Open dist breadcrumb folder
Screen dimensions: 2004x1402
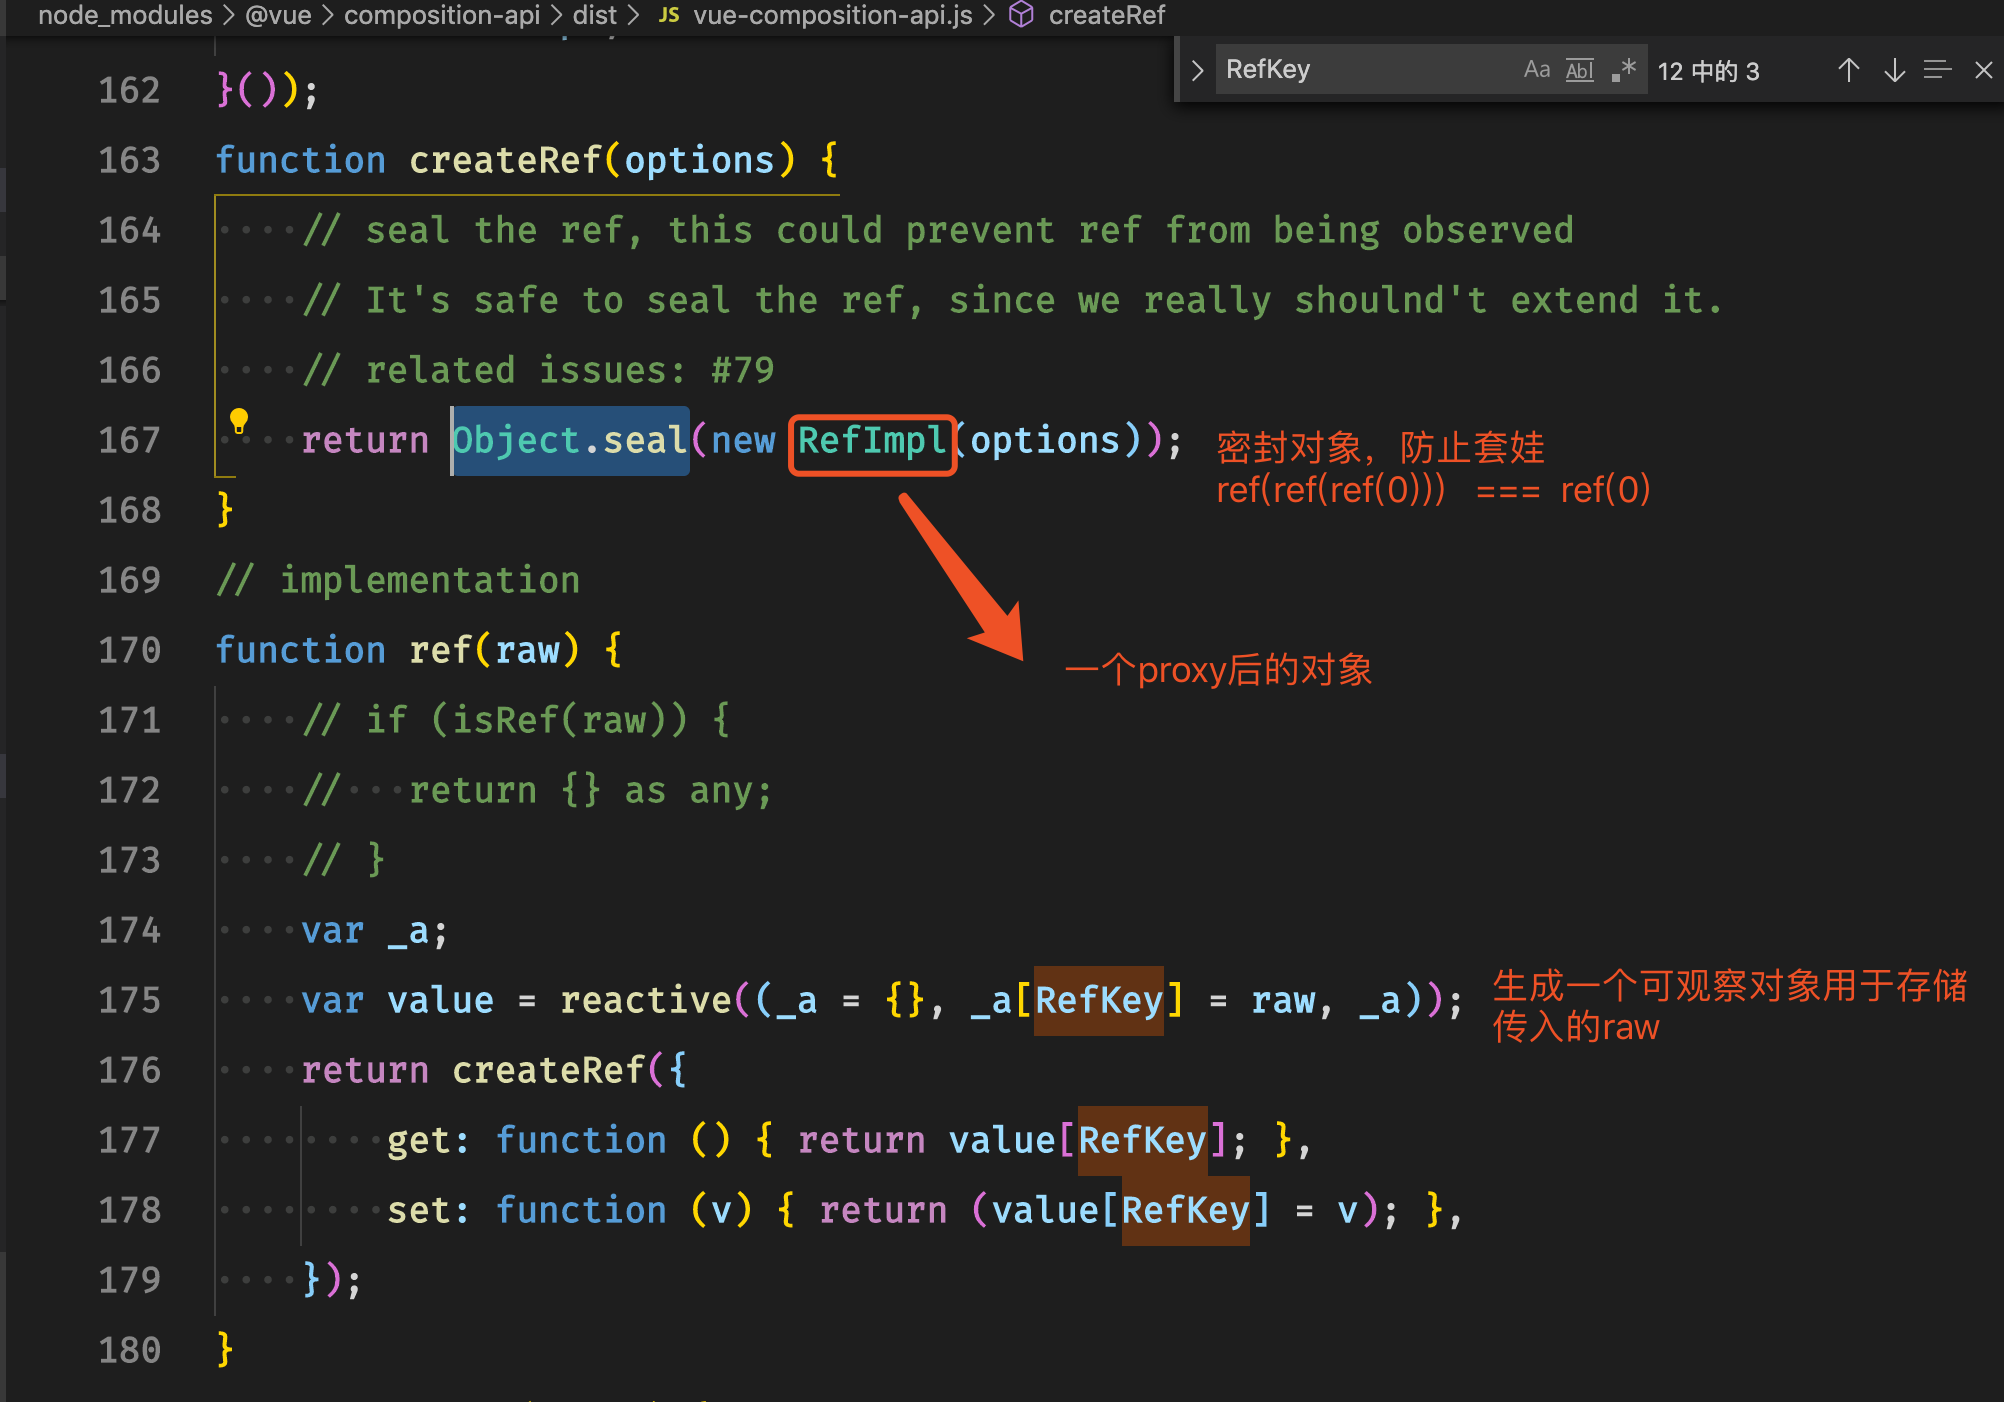click(594, 15)
